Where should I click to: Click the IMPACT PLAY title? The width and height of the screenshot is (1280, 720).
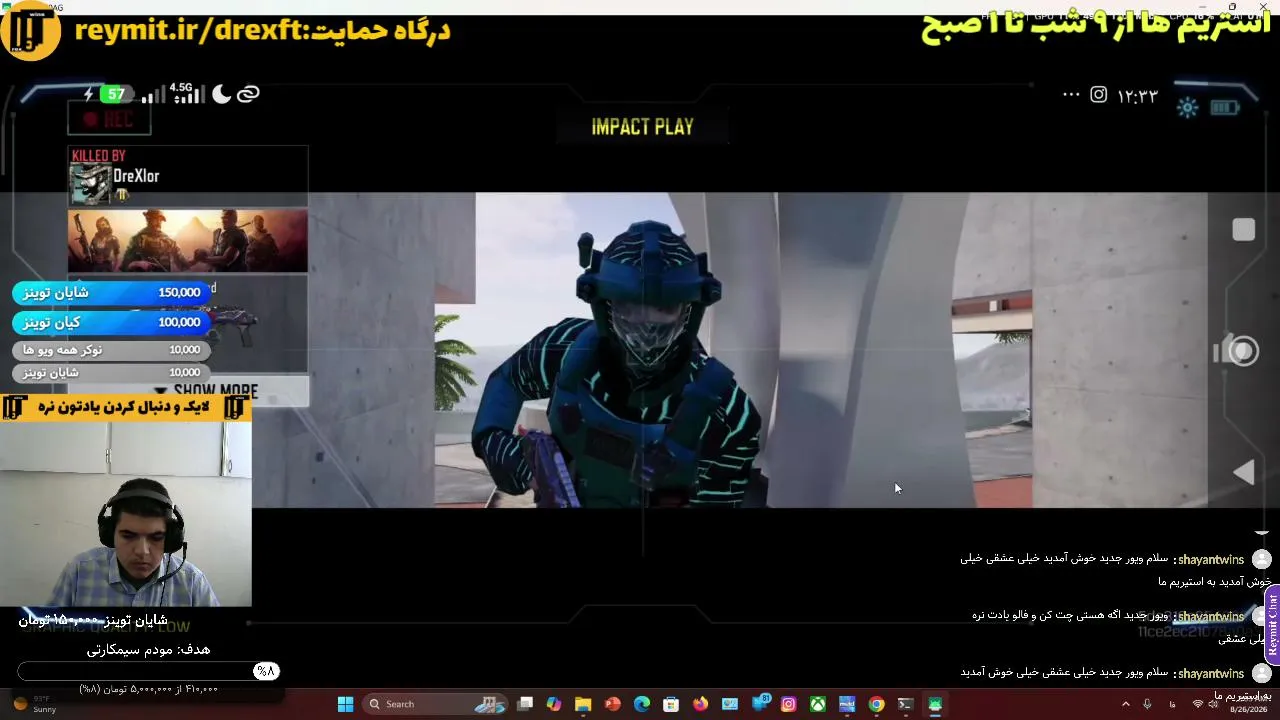(642, 127)
